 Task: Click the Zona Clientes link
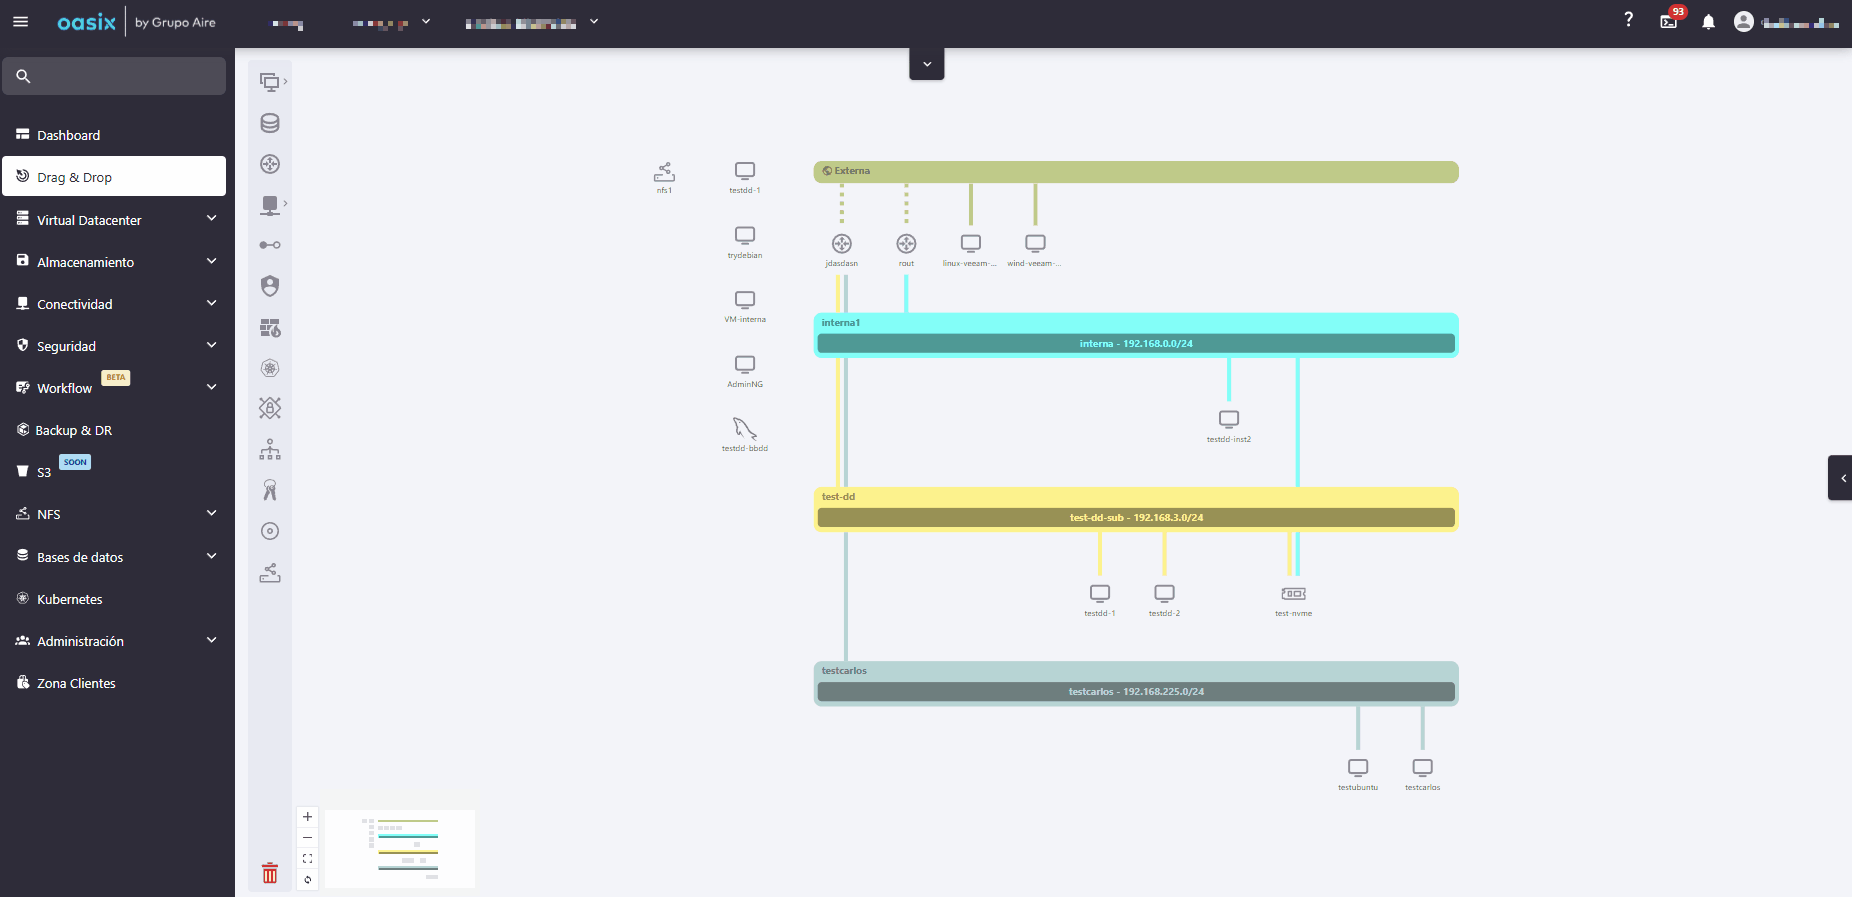(76, 683)
